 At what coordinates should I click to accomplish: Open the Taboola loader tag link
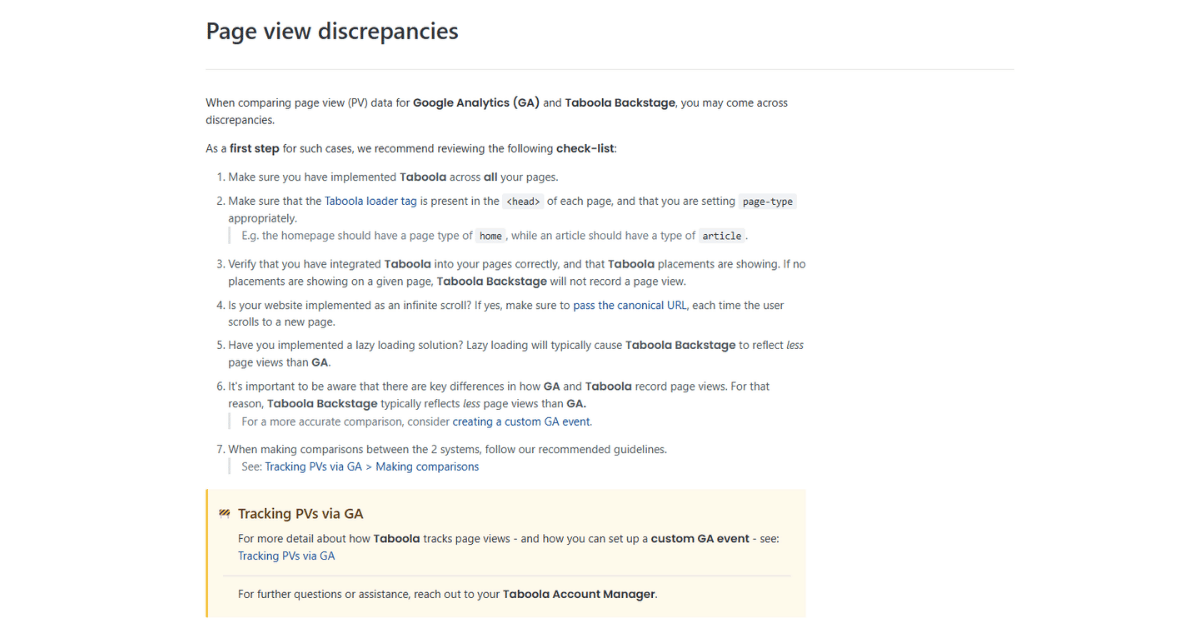(x=371, y=201)
